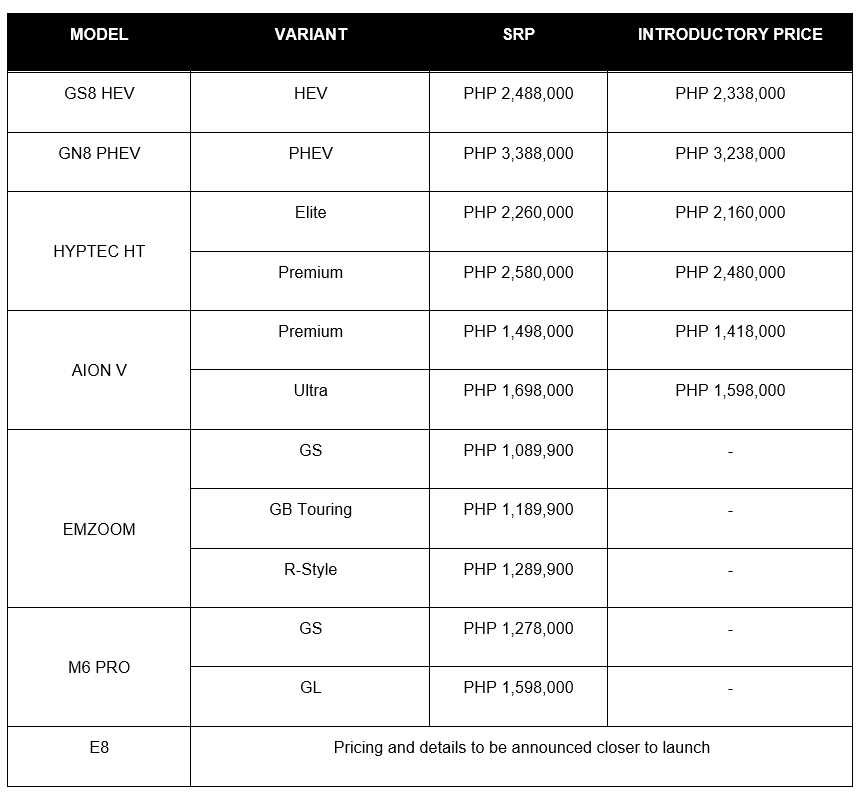Click the HYPTEC HT model cell
862x793 pixels.
click(x=99, y=252)
